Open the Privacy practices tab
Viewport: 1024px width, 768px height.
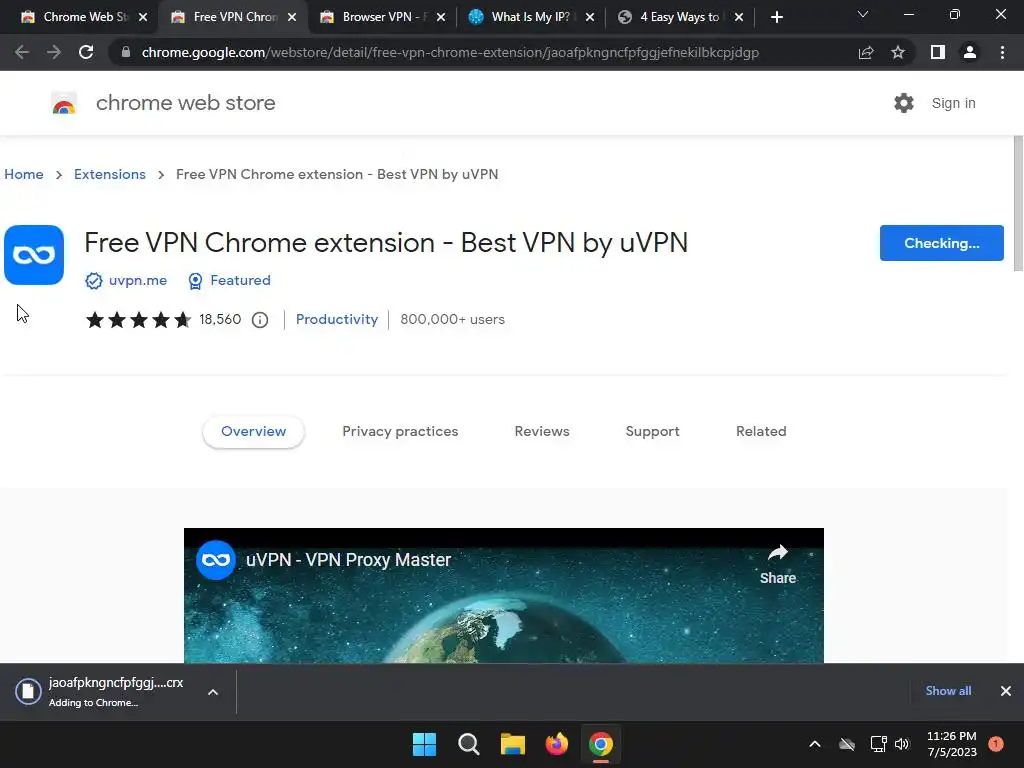(400, 432)
